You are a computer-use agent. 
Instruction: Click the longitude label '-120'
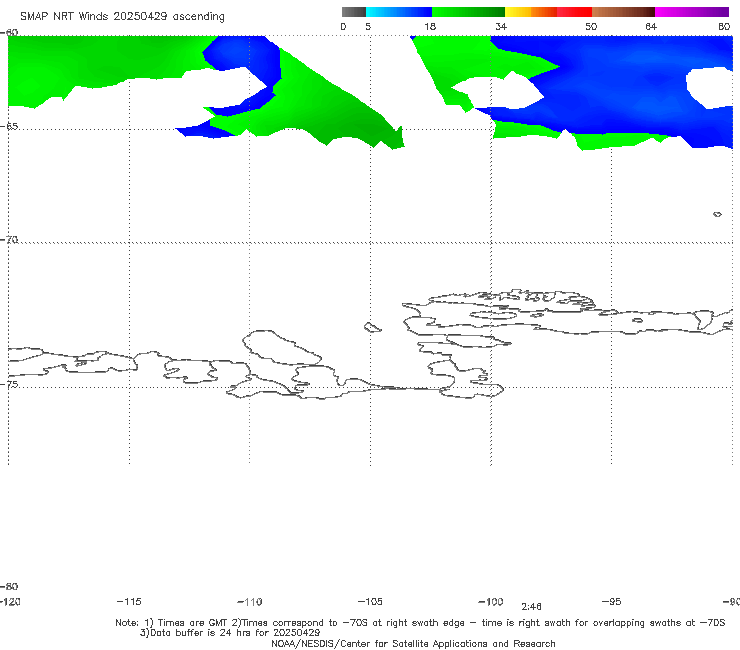(x=10, y=601)
